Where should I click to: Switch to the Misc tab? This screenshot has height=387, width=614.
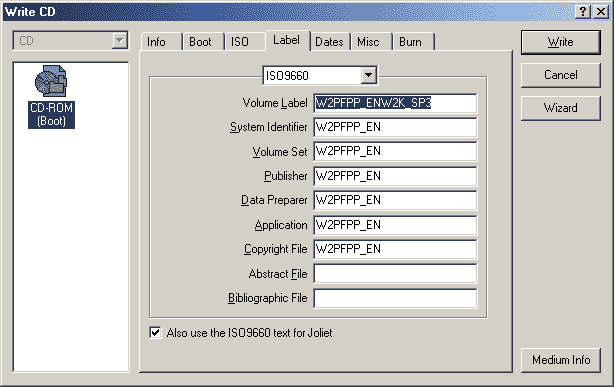pyautogui.click(x=372, y=42)
